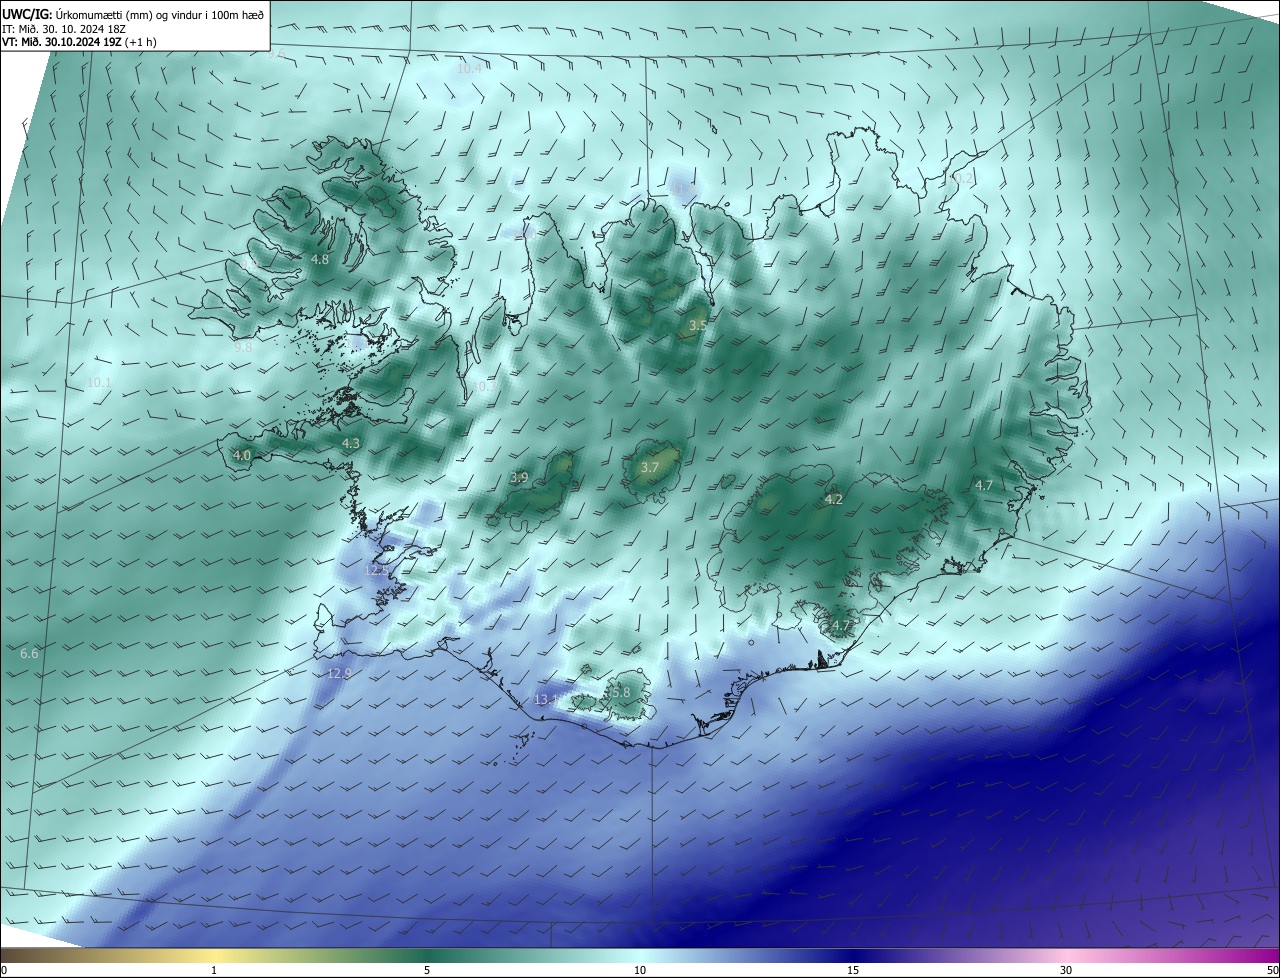Click the 3.9 value near the glacier outline

point(519,478)
